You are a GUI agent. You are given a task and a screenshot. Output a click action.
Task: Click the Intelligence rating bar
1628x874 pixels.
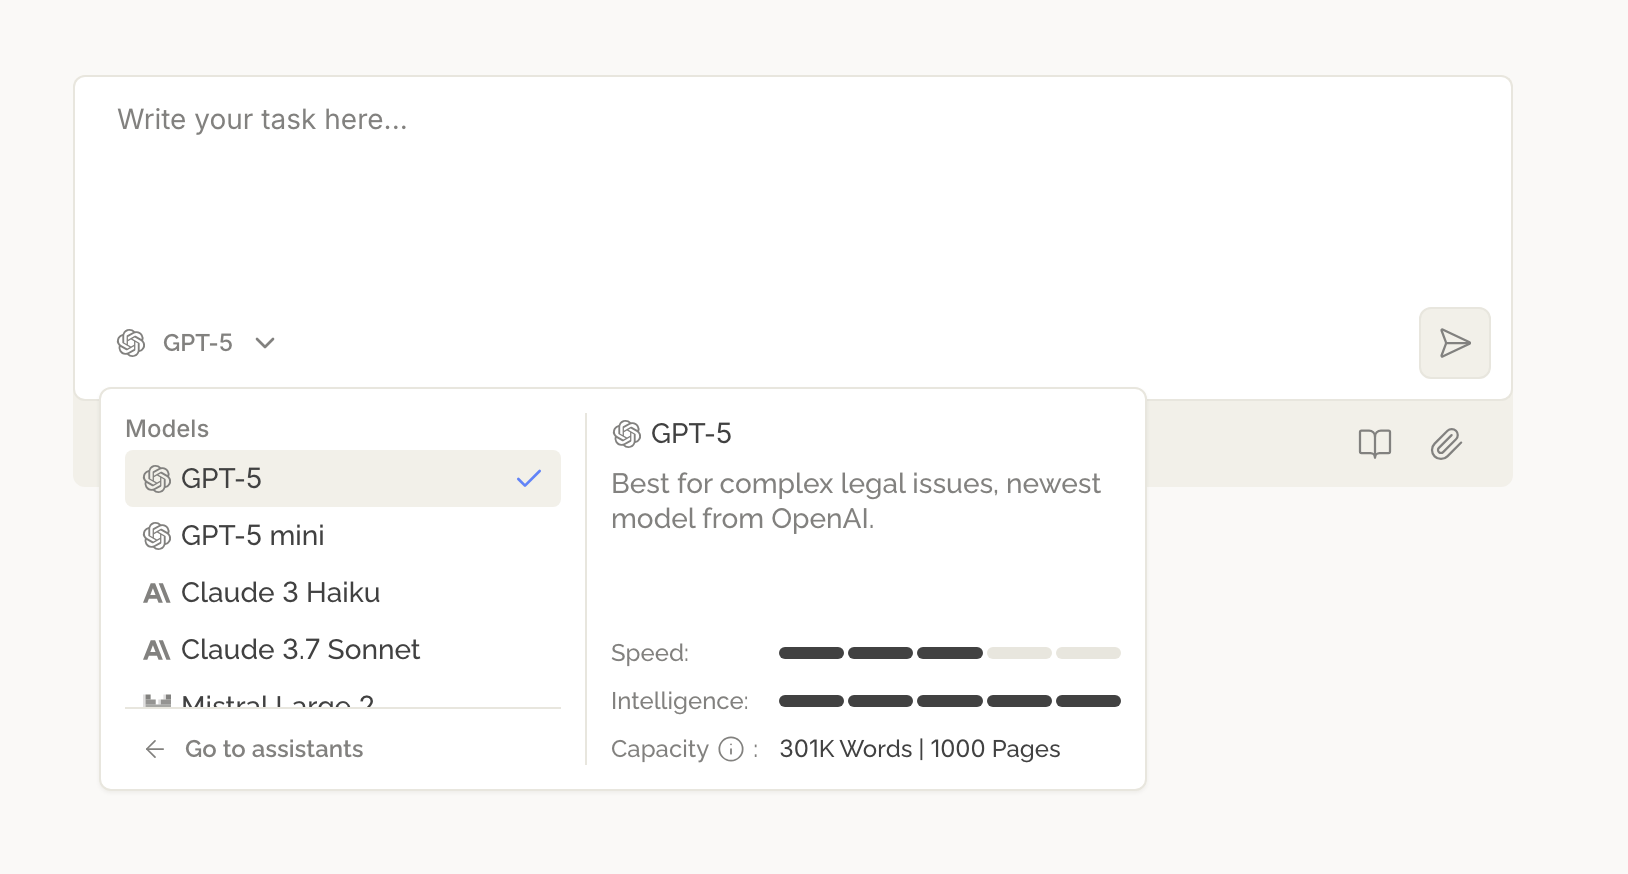[950, 701]
